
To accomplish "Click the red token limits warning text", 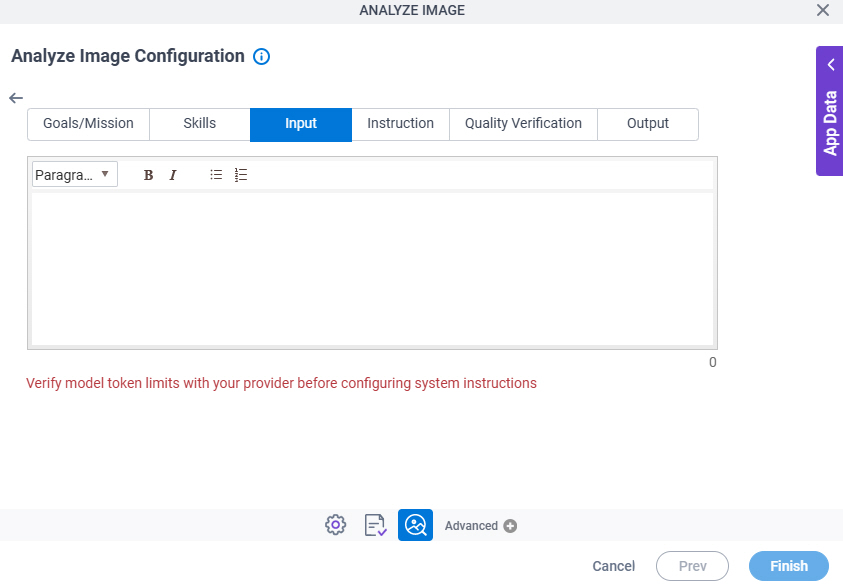I will [281, 383].
